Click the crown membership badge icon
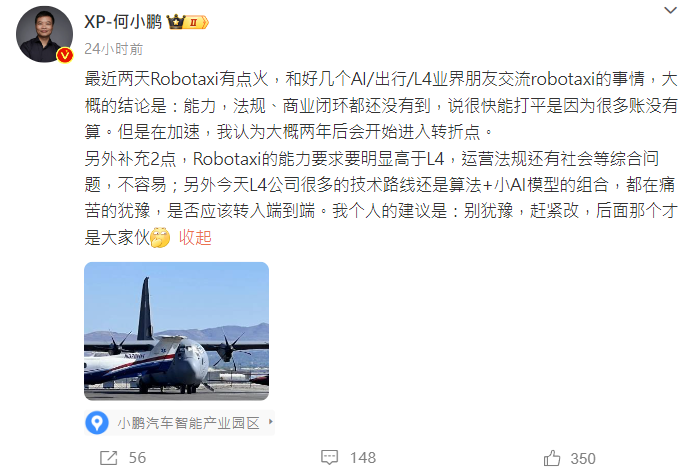 [176, 22]
